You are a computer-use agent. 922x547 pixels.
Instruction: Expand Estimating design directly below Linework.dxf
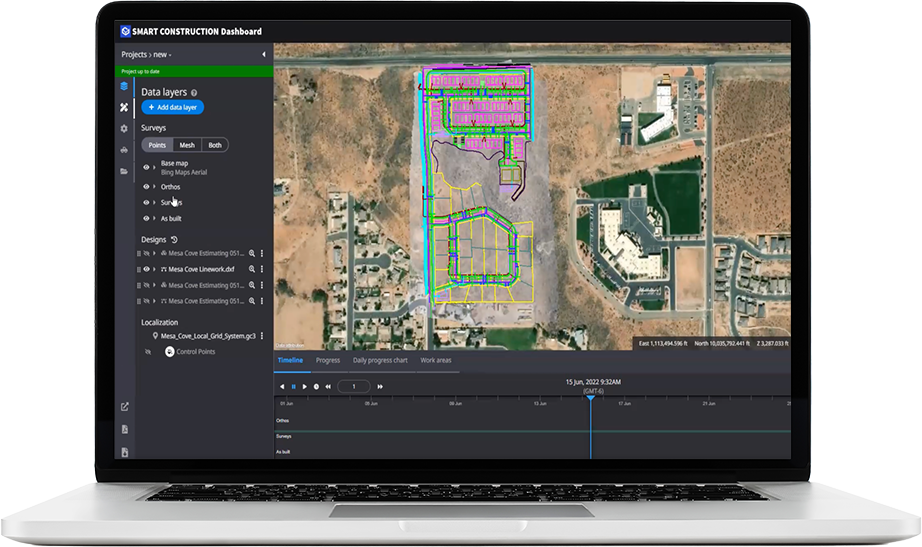pos(155,285)
